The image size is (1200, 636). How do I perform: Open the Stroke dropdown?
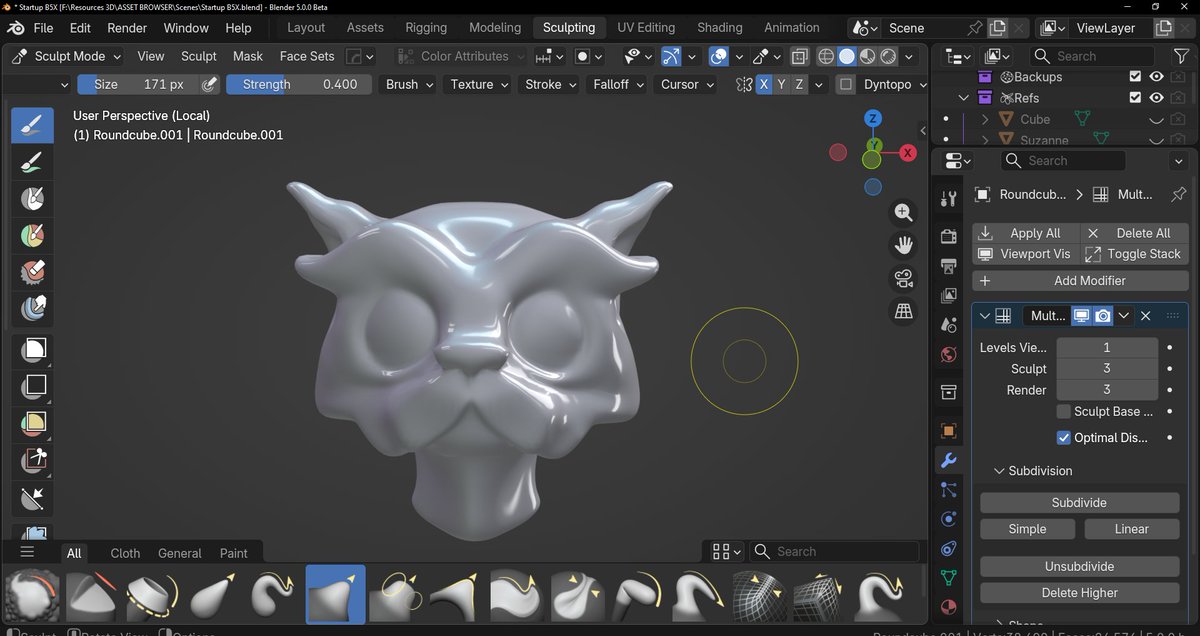pos(551,84)
